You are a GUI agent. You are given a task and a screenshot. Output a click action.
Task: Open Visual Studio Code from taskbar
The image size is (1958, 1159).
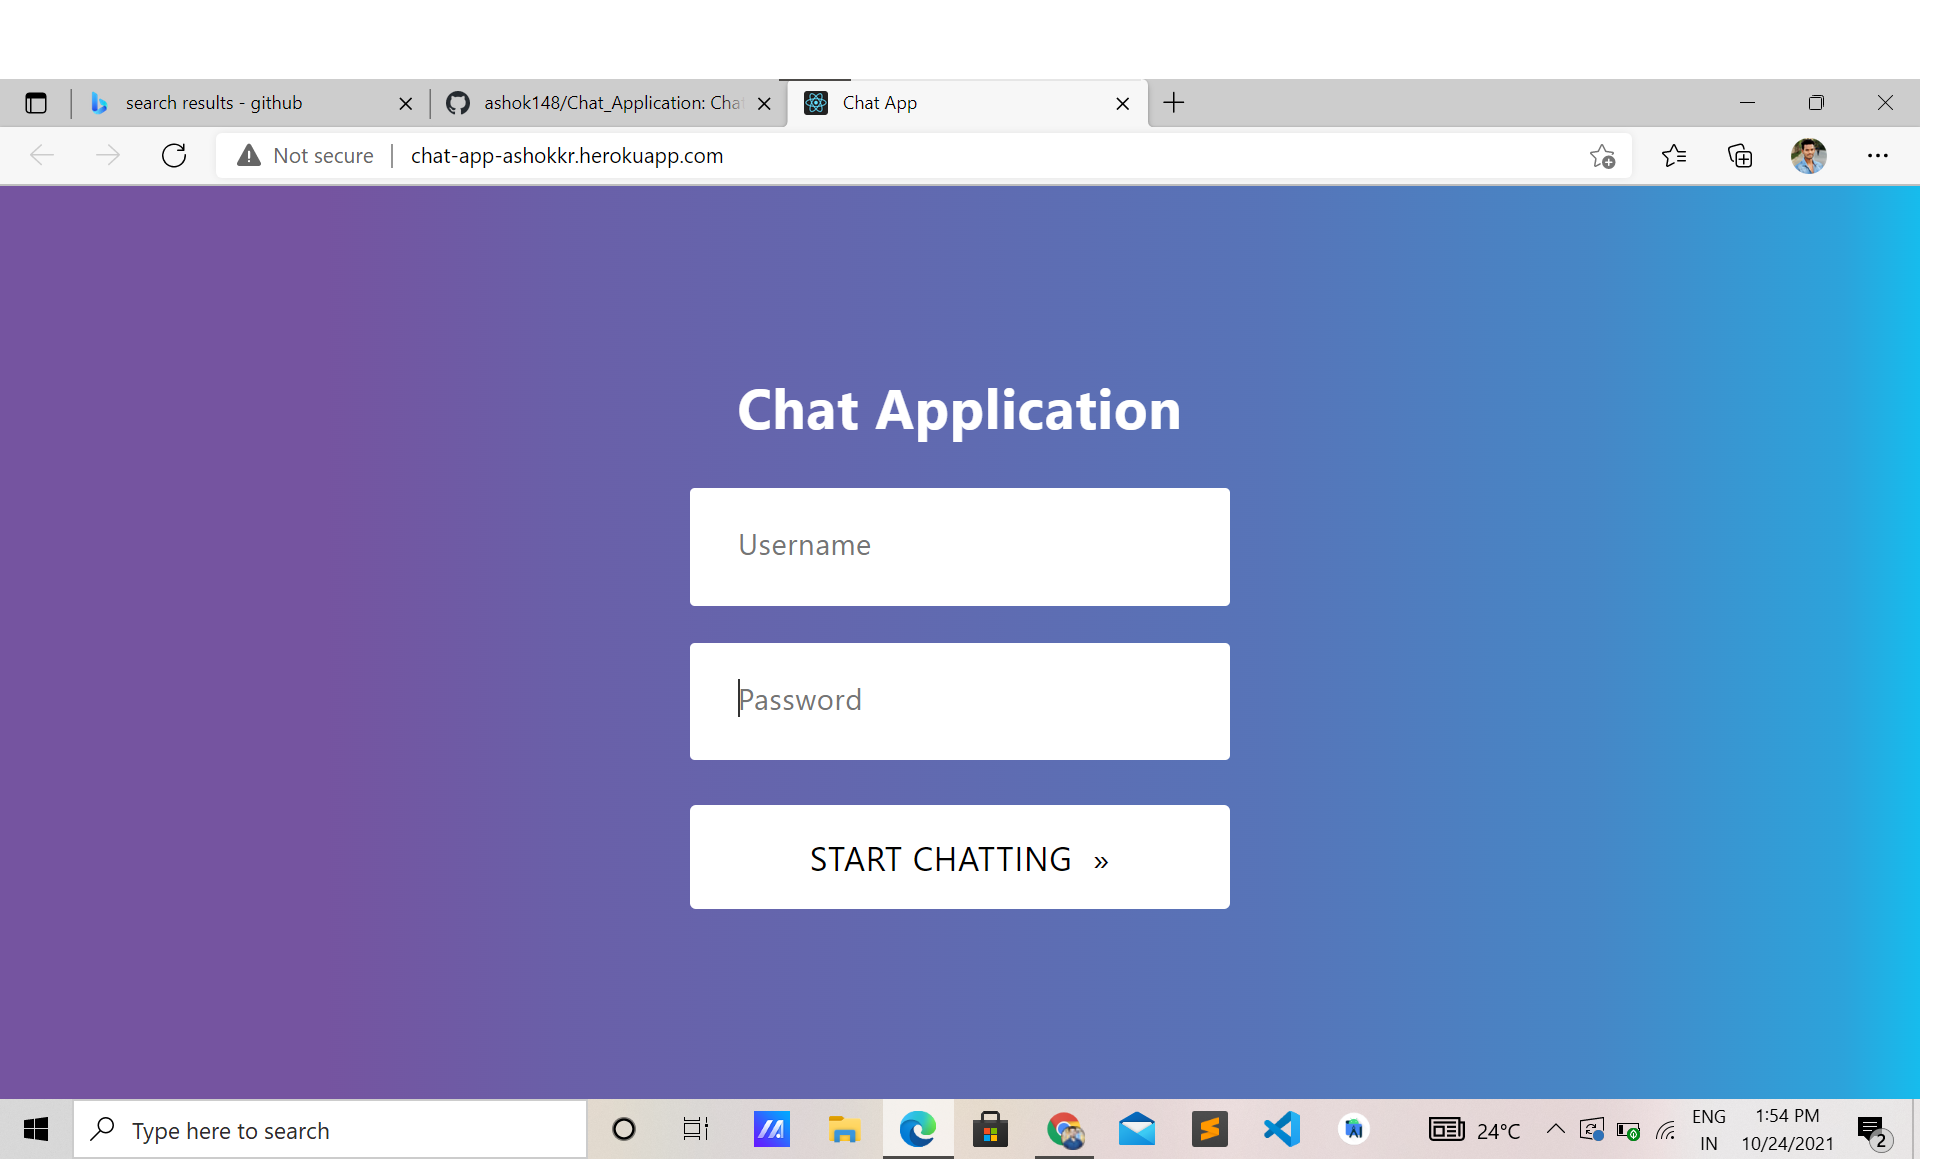click(x=1282, y=1129)
